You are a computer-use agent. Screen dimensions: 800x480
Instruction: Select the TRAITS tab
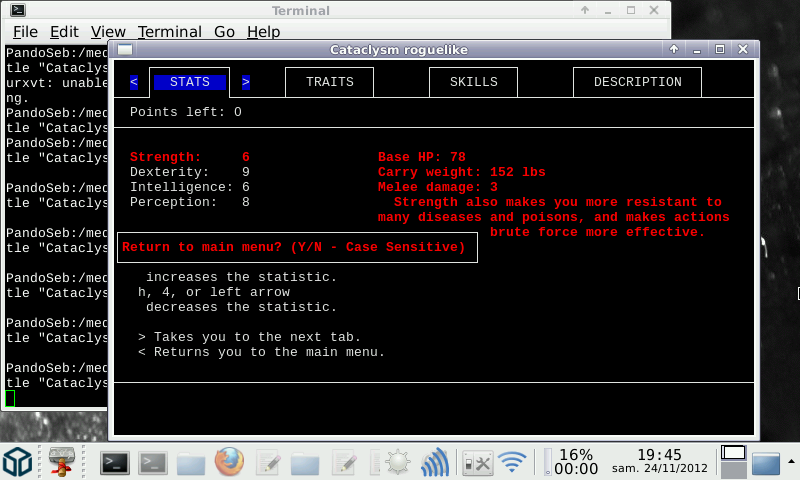pos(330,82)
